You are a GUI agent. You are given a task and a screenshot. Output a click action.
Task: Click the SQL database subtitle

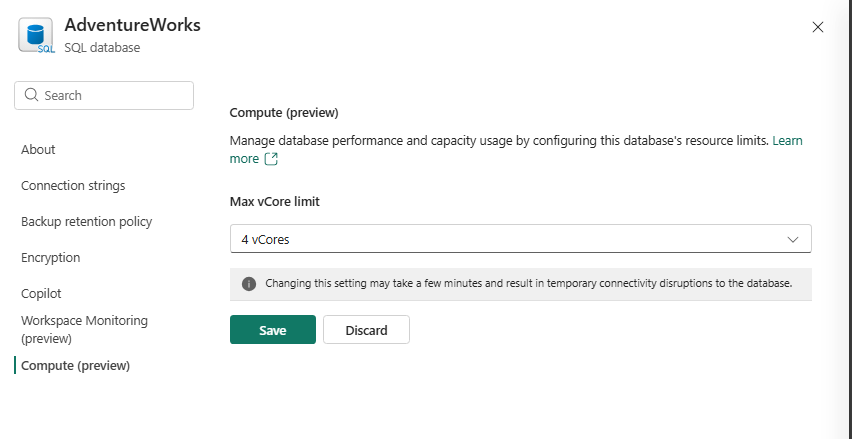click(102, 48)
